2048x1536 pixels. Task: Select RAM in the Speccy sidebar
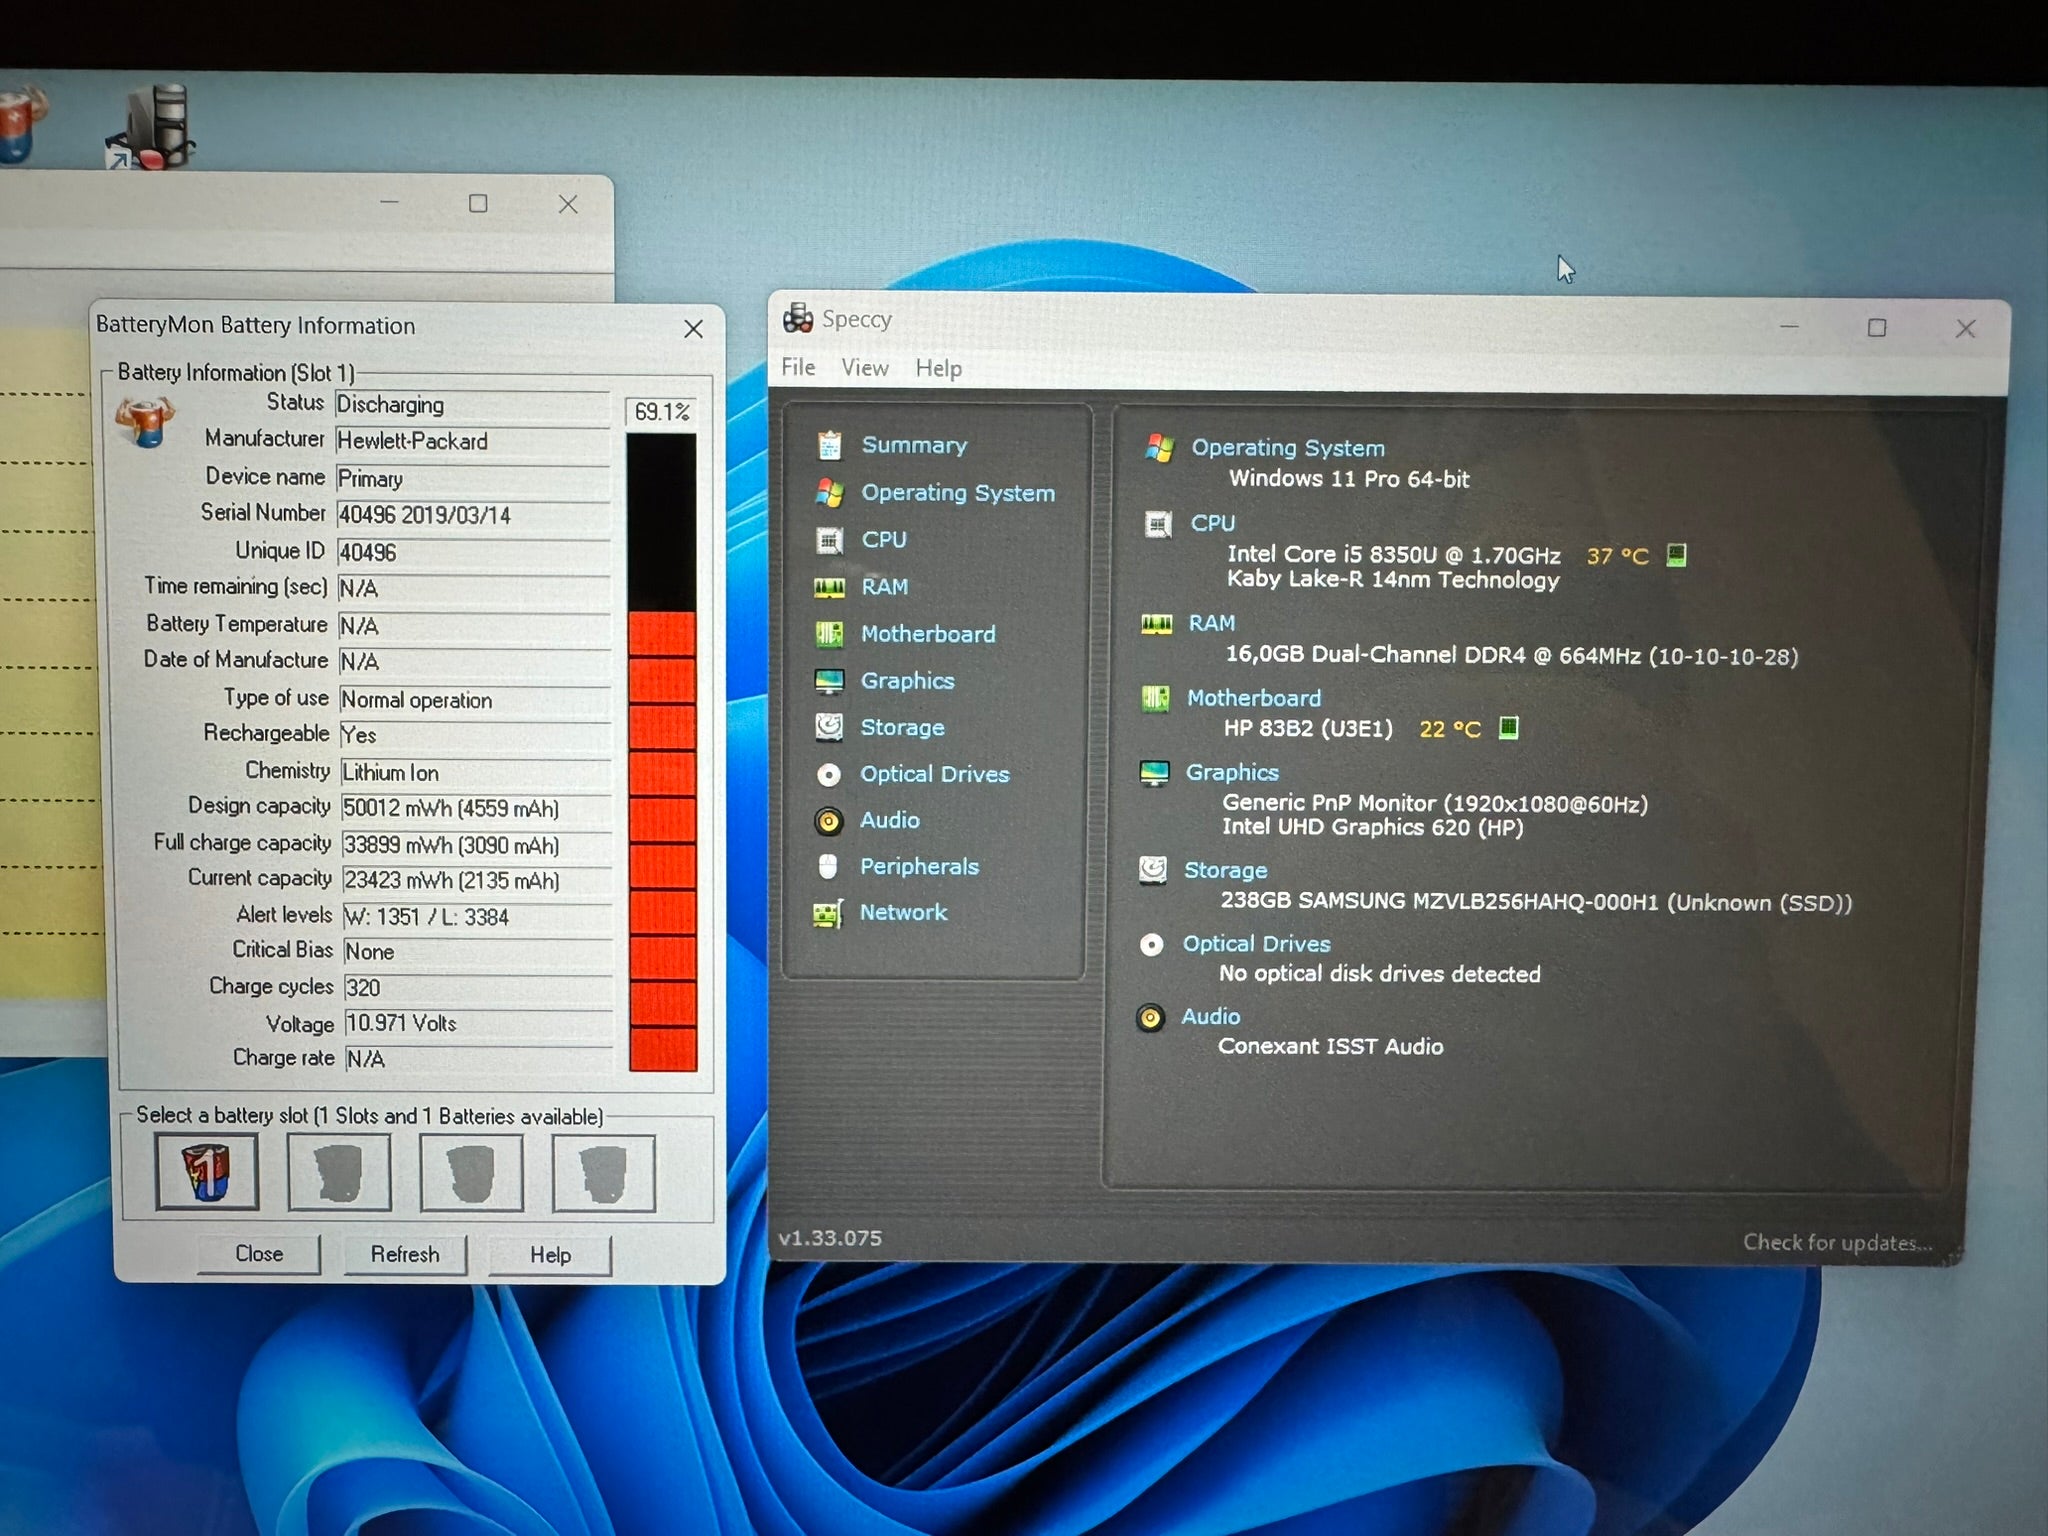point(885,587)
